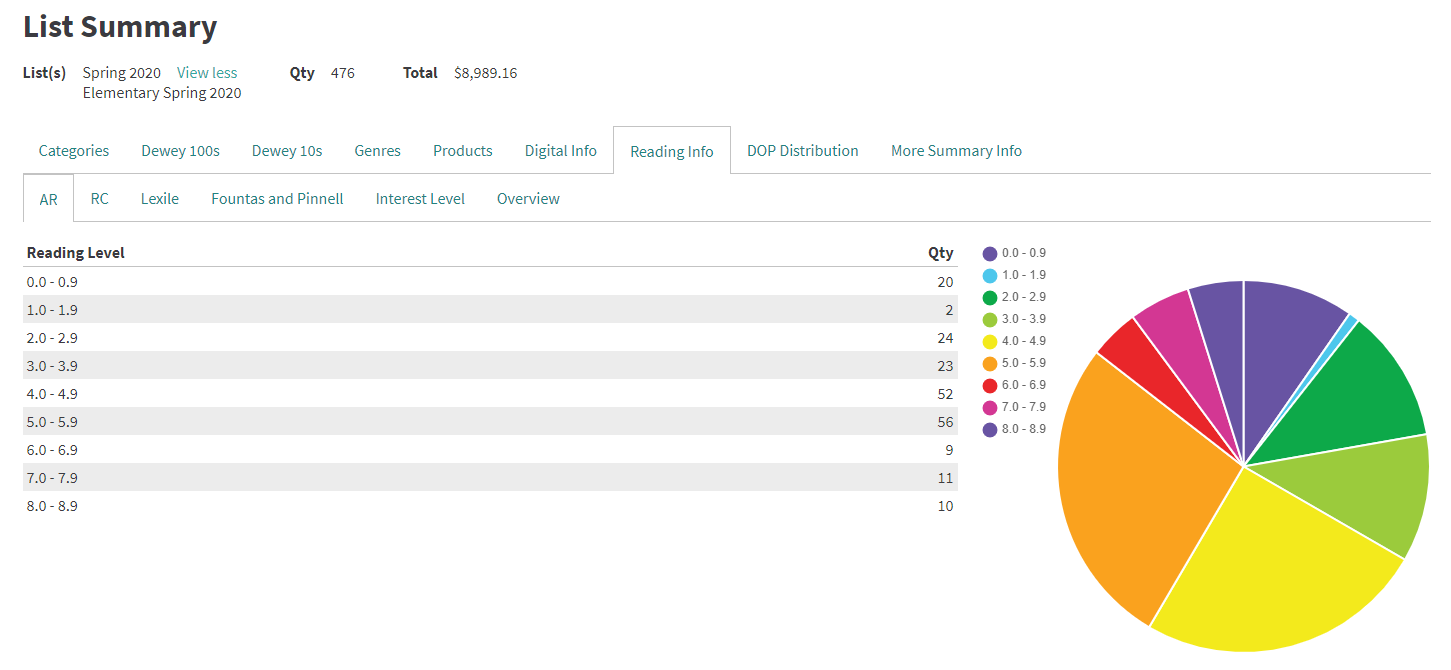Select the Genres tab
This screenshot has width=1451, height=670.
coord(377,150)
